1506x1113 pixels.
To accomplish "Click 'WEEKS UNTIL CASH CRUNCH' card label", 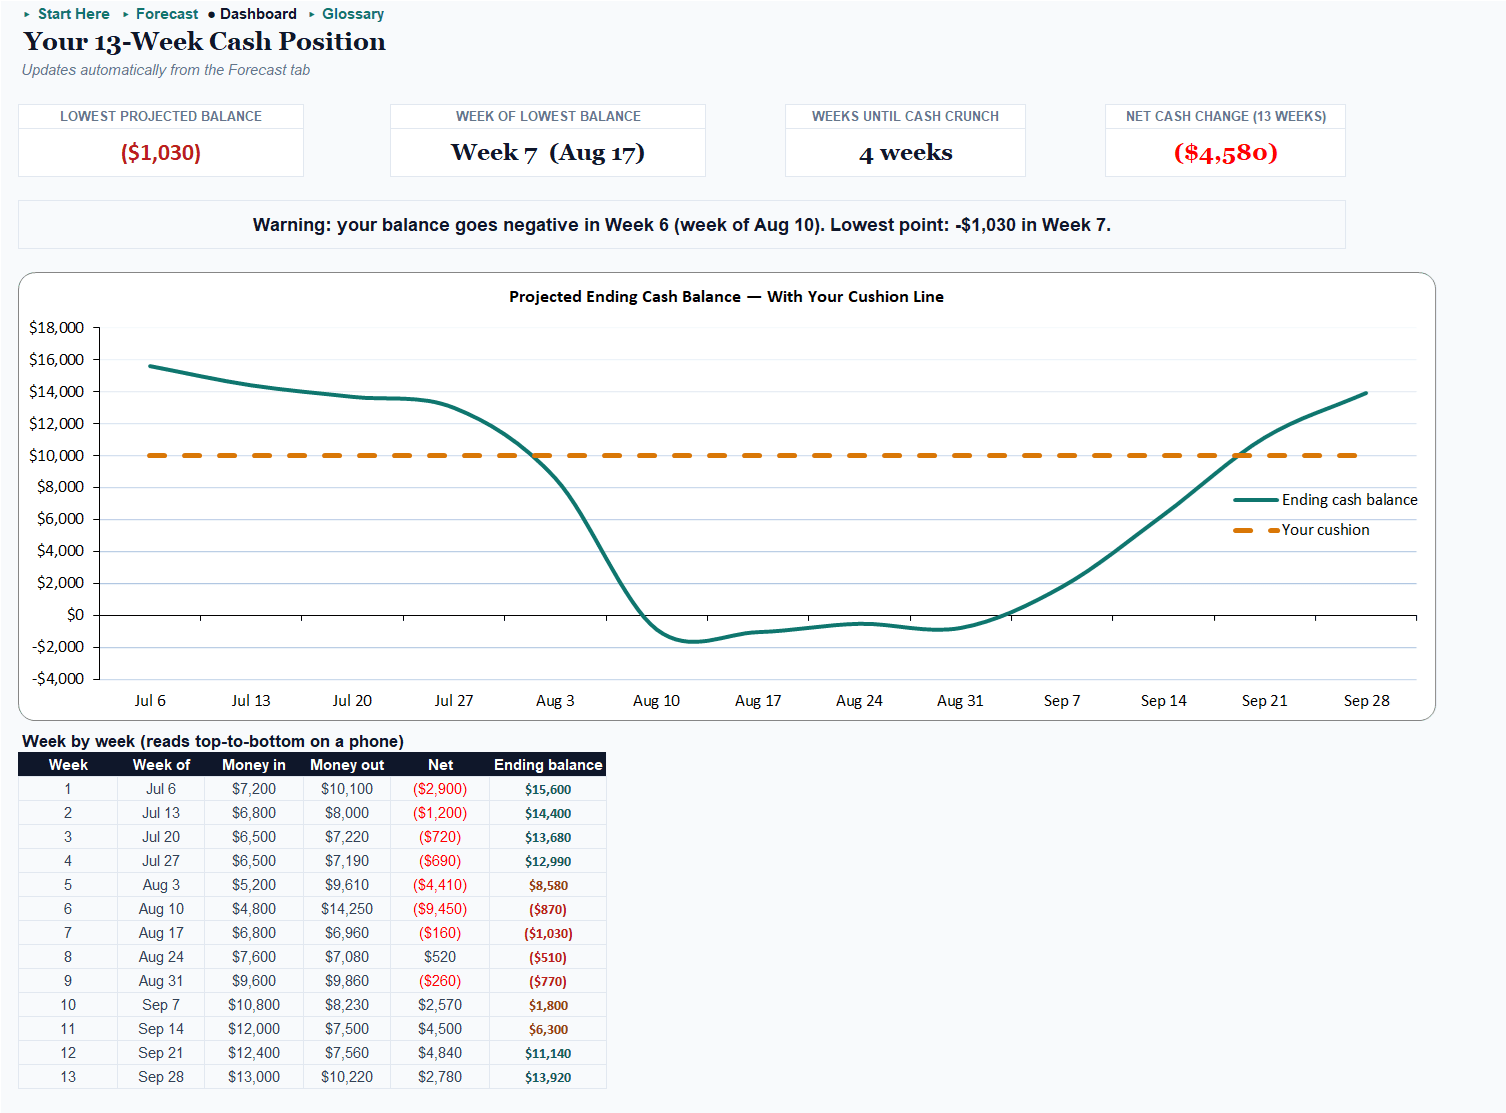I will pyautogui.click(x=905, y=116).
